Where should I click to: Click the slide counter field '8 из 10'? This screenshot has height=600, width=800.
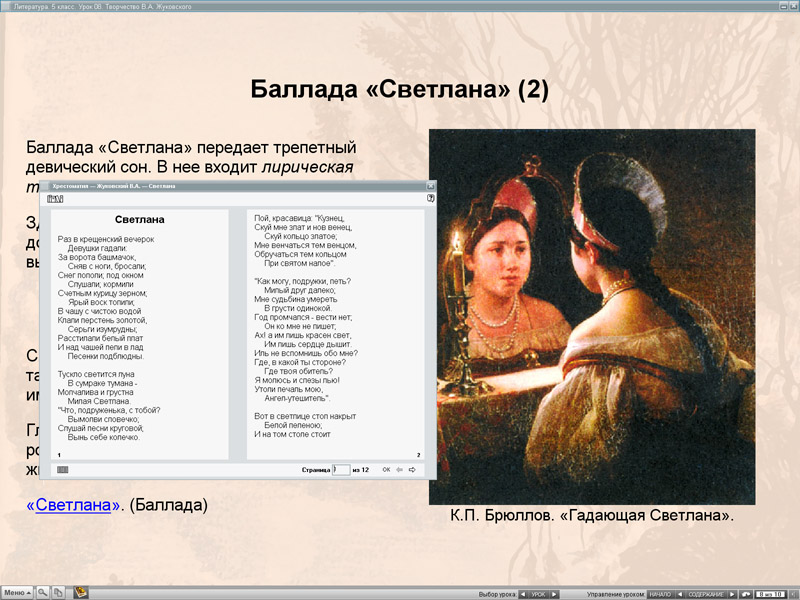(770, 594)
